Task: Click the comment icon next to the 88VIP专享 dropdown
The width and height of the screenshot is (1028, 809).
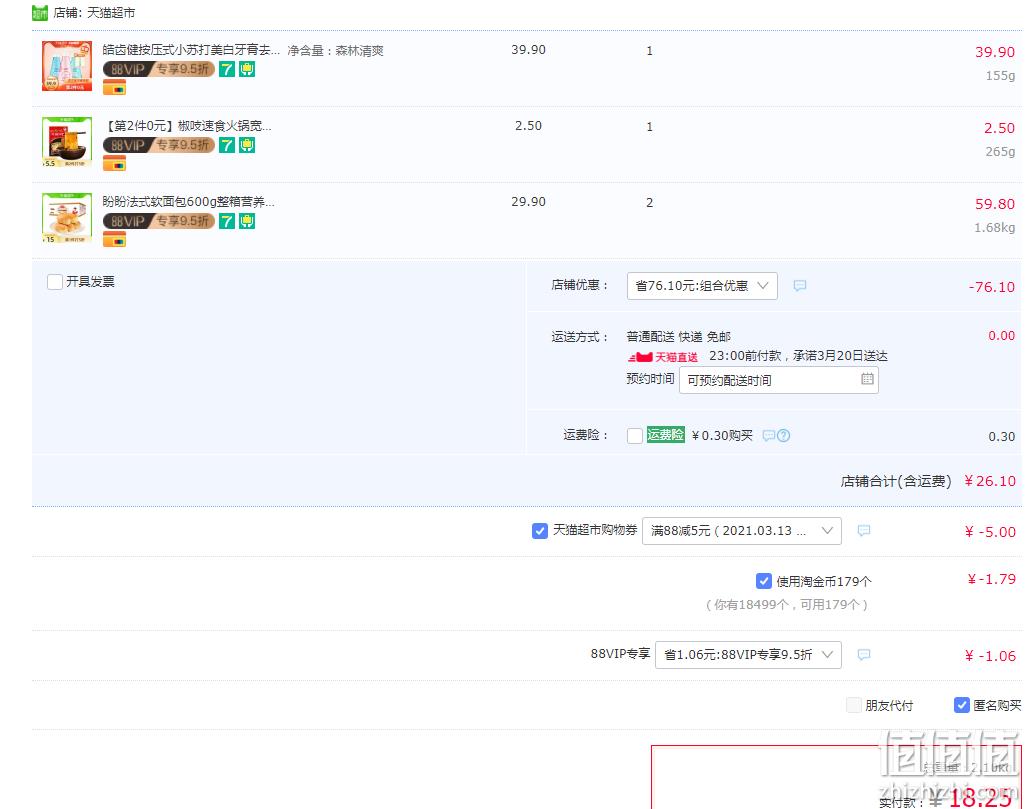Action: [x=863, y=654]
